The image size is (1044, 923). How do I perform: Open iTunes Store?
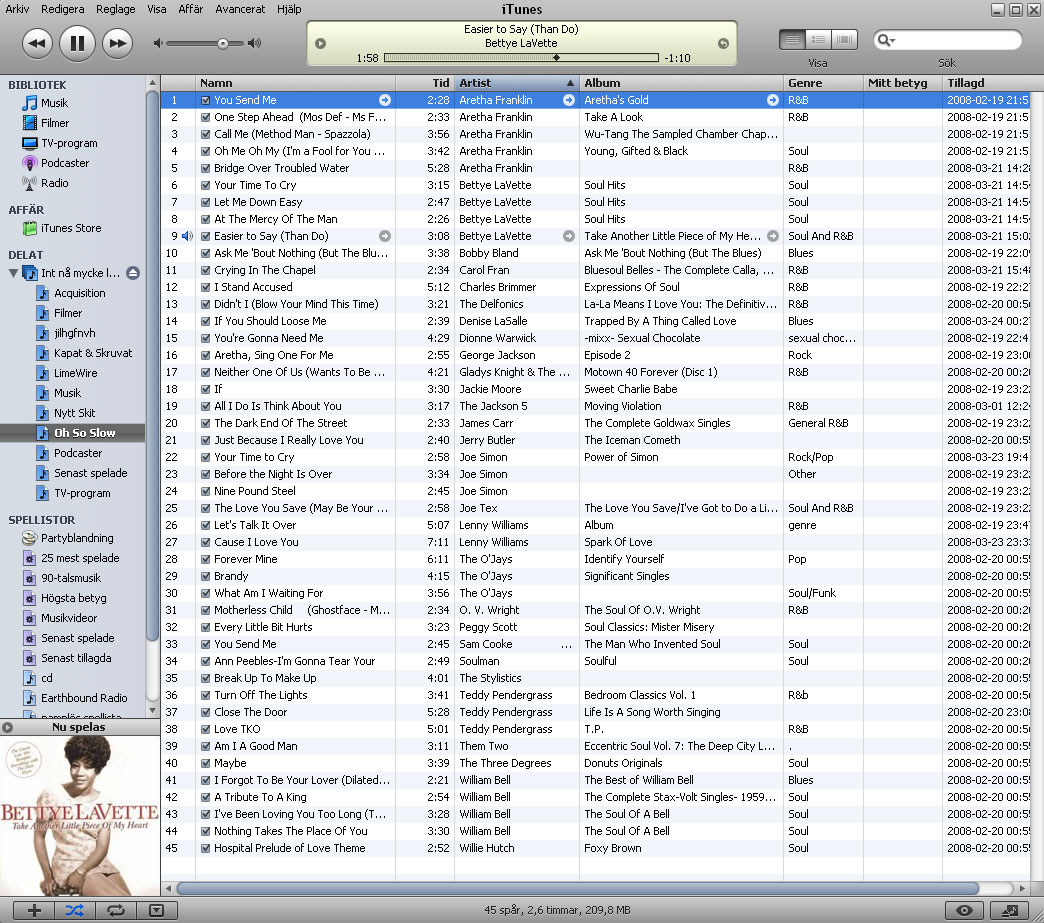[x=71, y=228]
